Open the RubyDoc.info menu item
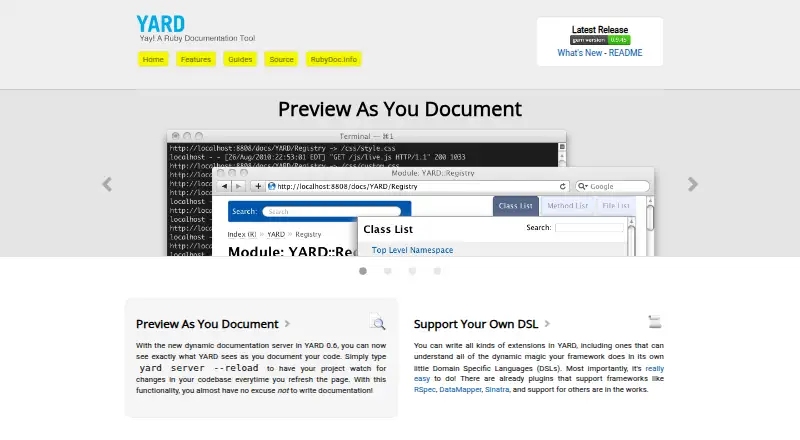800x440 pixels. pyautogui.click(x=334, y=59)
